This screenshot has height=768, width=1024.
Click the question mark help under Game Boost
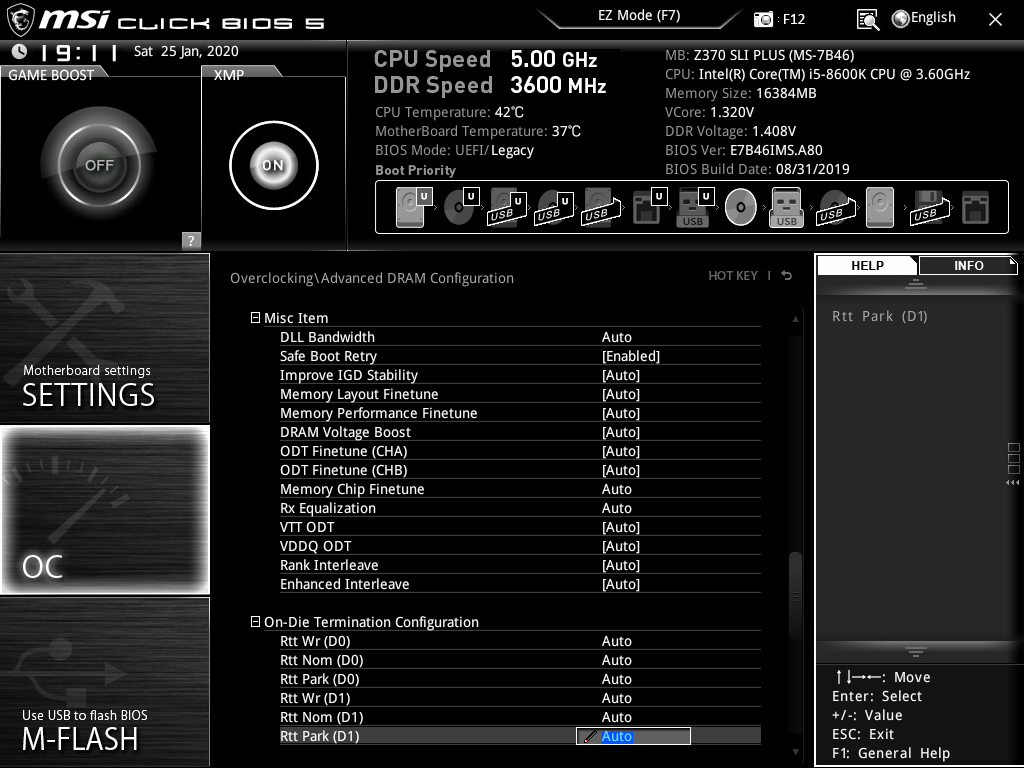pyautogui.click(x=191, y=240)
